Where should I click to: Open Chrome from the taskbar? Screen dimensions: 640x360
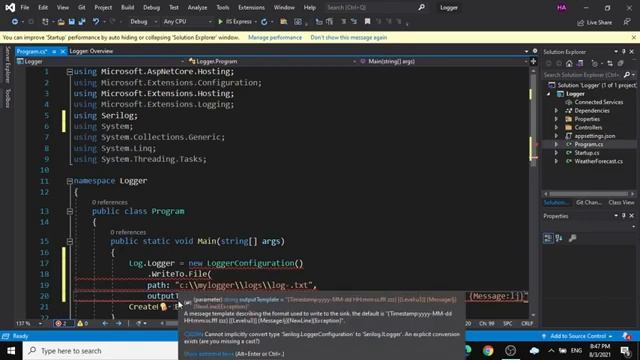click(x=488, y=351)
